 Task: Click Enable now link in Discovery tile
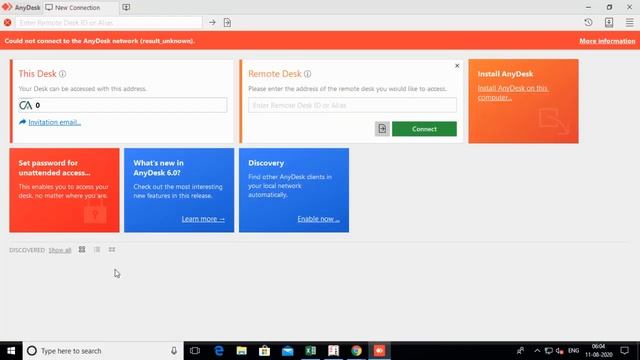318,219
